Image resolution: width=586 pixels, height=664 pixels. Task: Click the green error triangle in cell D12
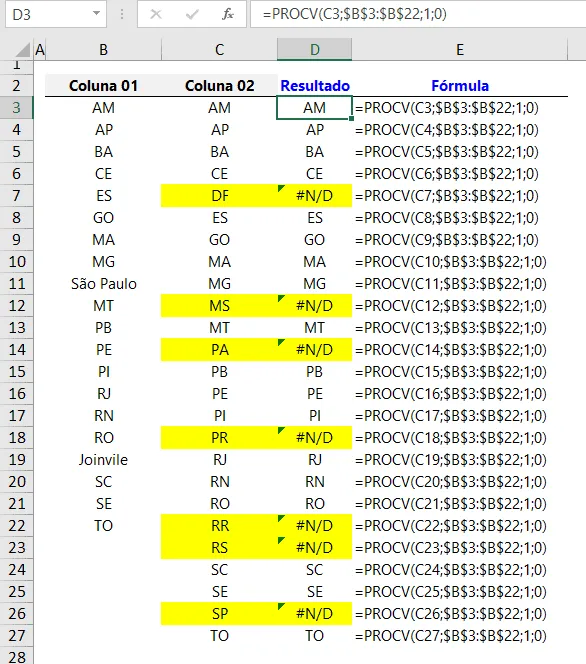(x=281, y=299)
